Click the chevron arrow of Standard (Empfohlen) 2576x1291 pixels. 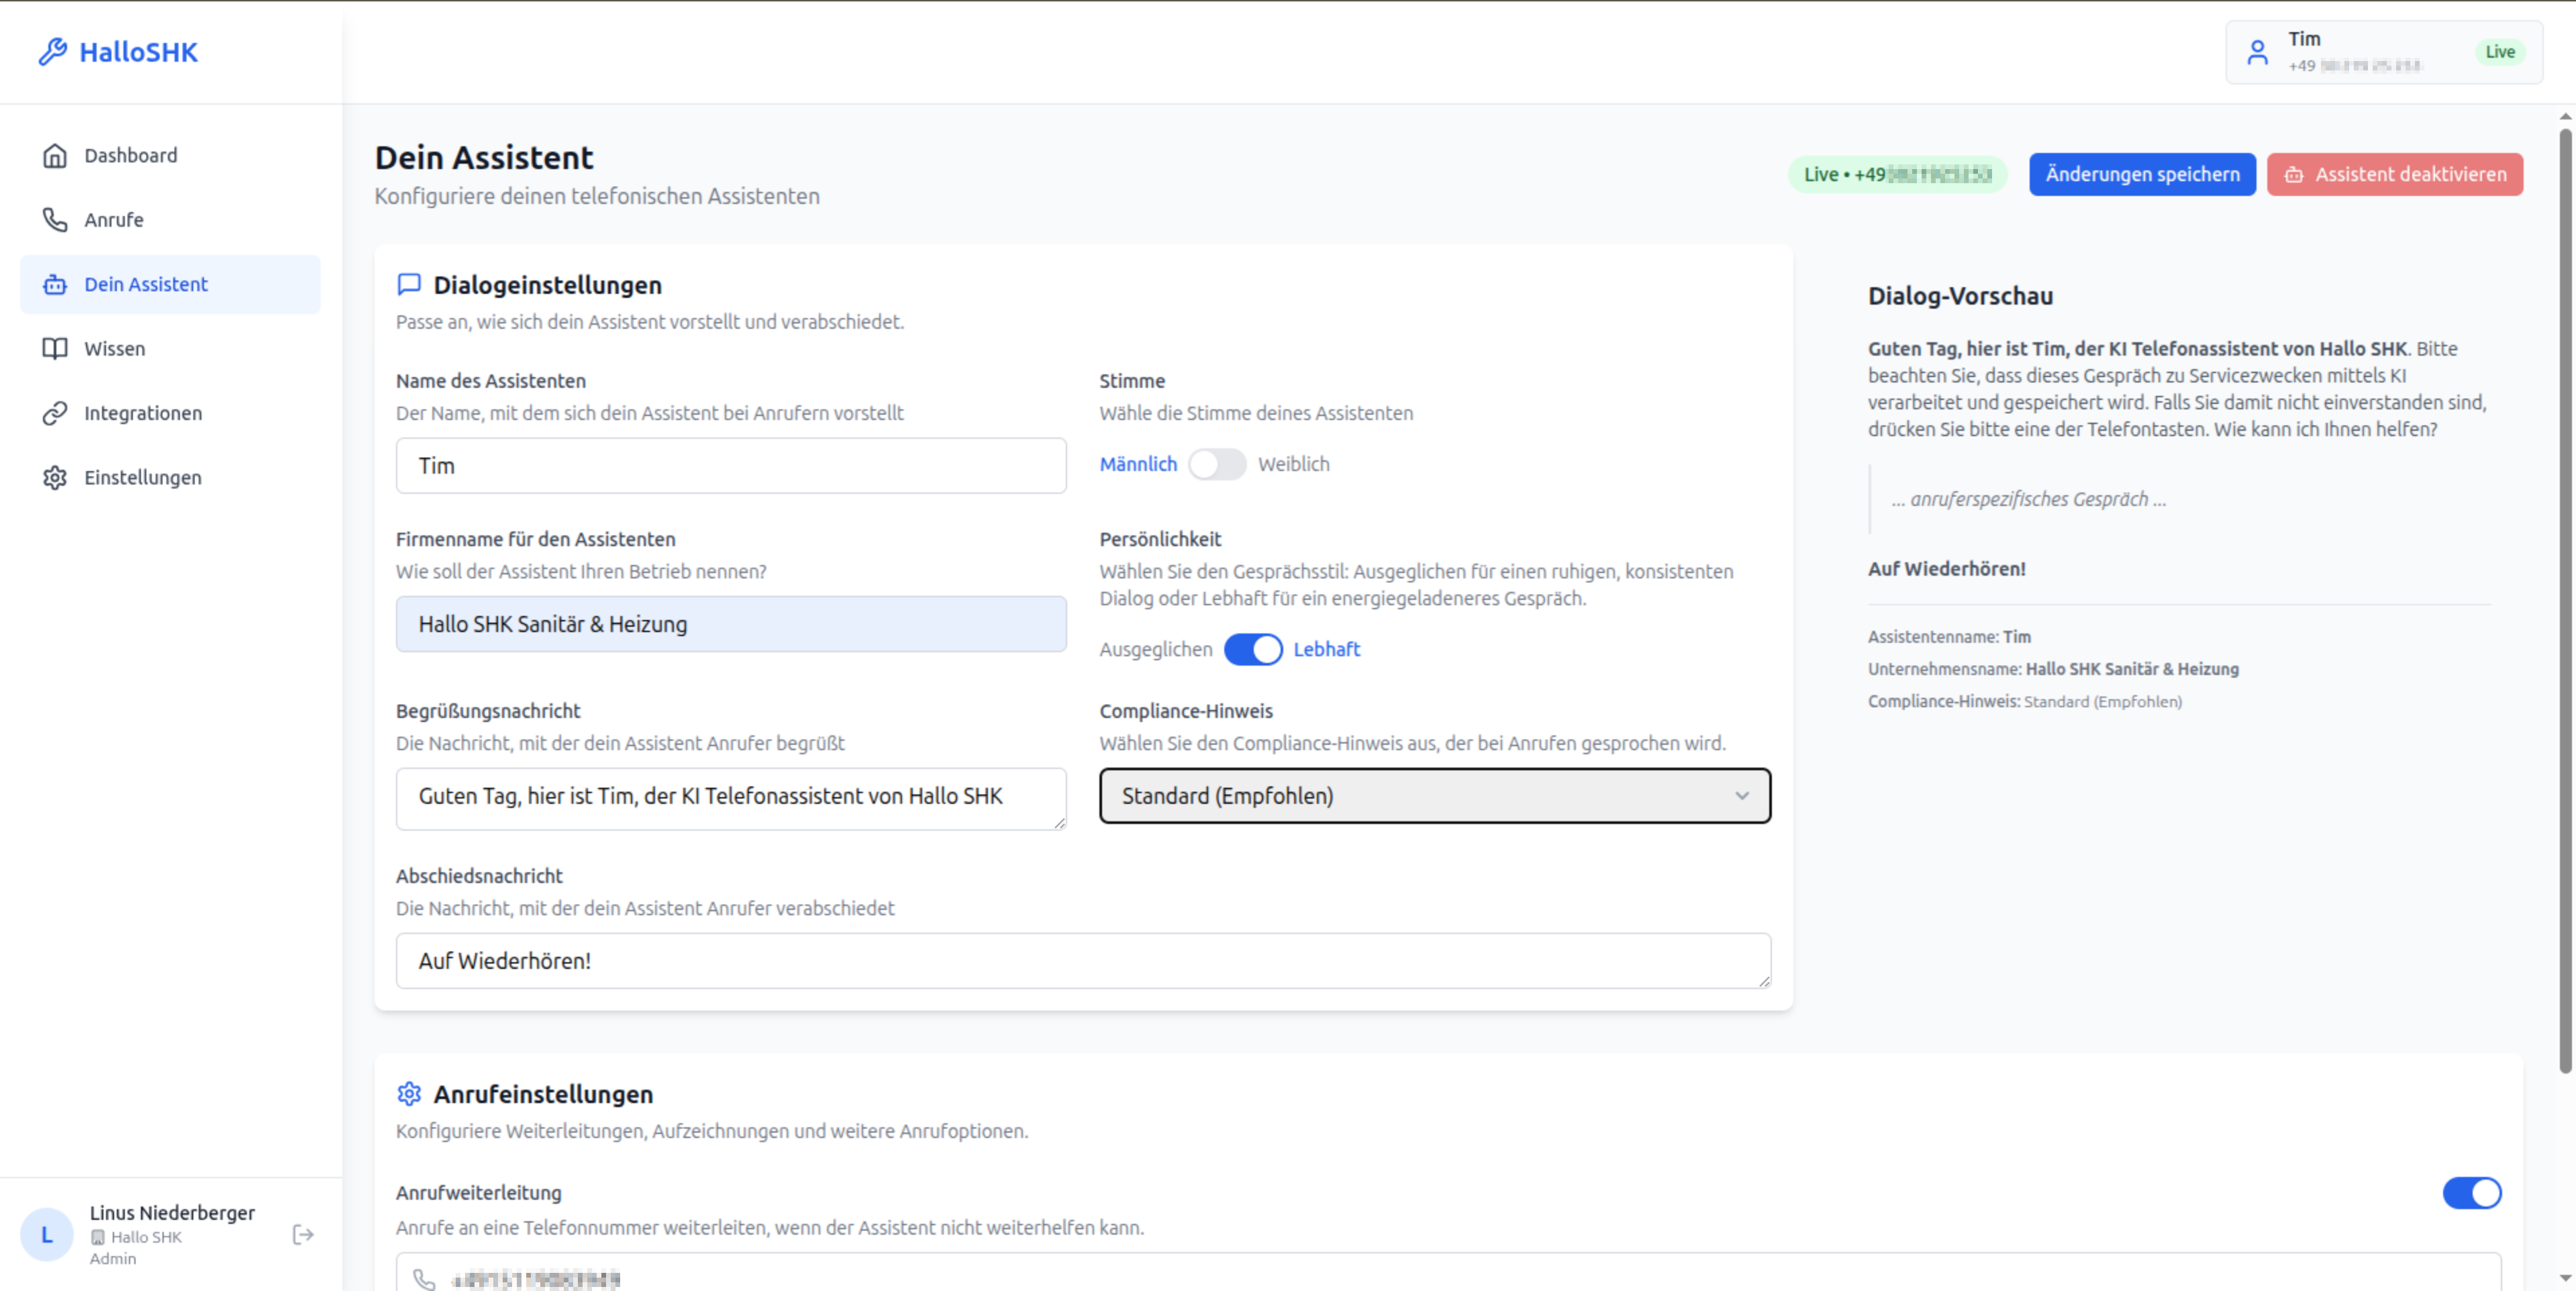pos(1742,796)
